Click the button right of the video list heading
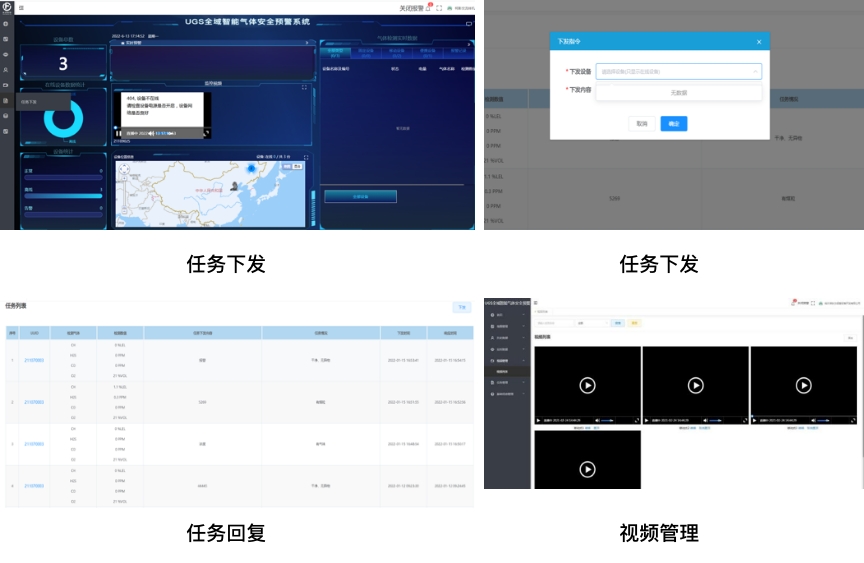 (850, 338)
